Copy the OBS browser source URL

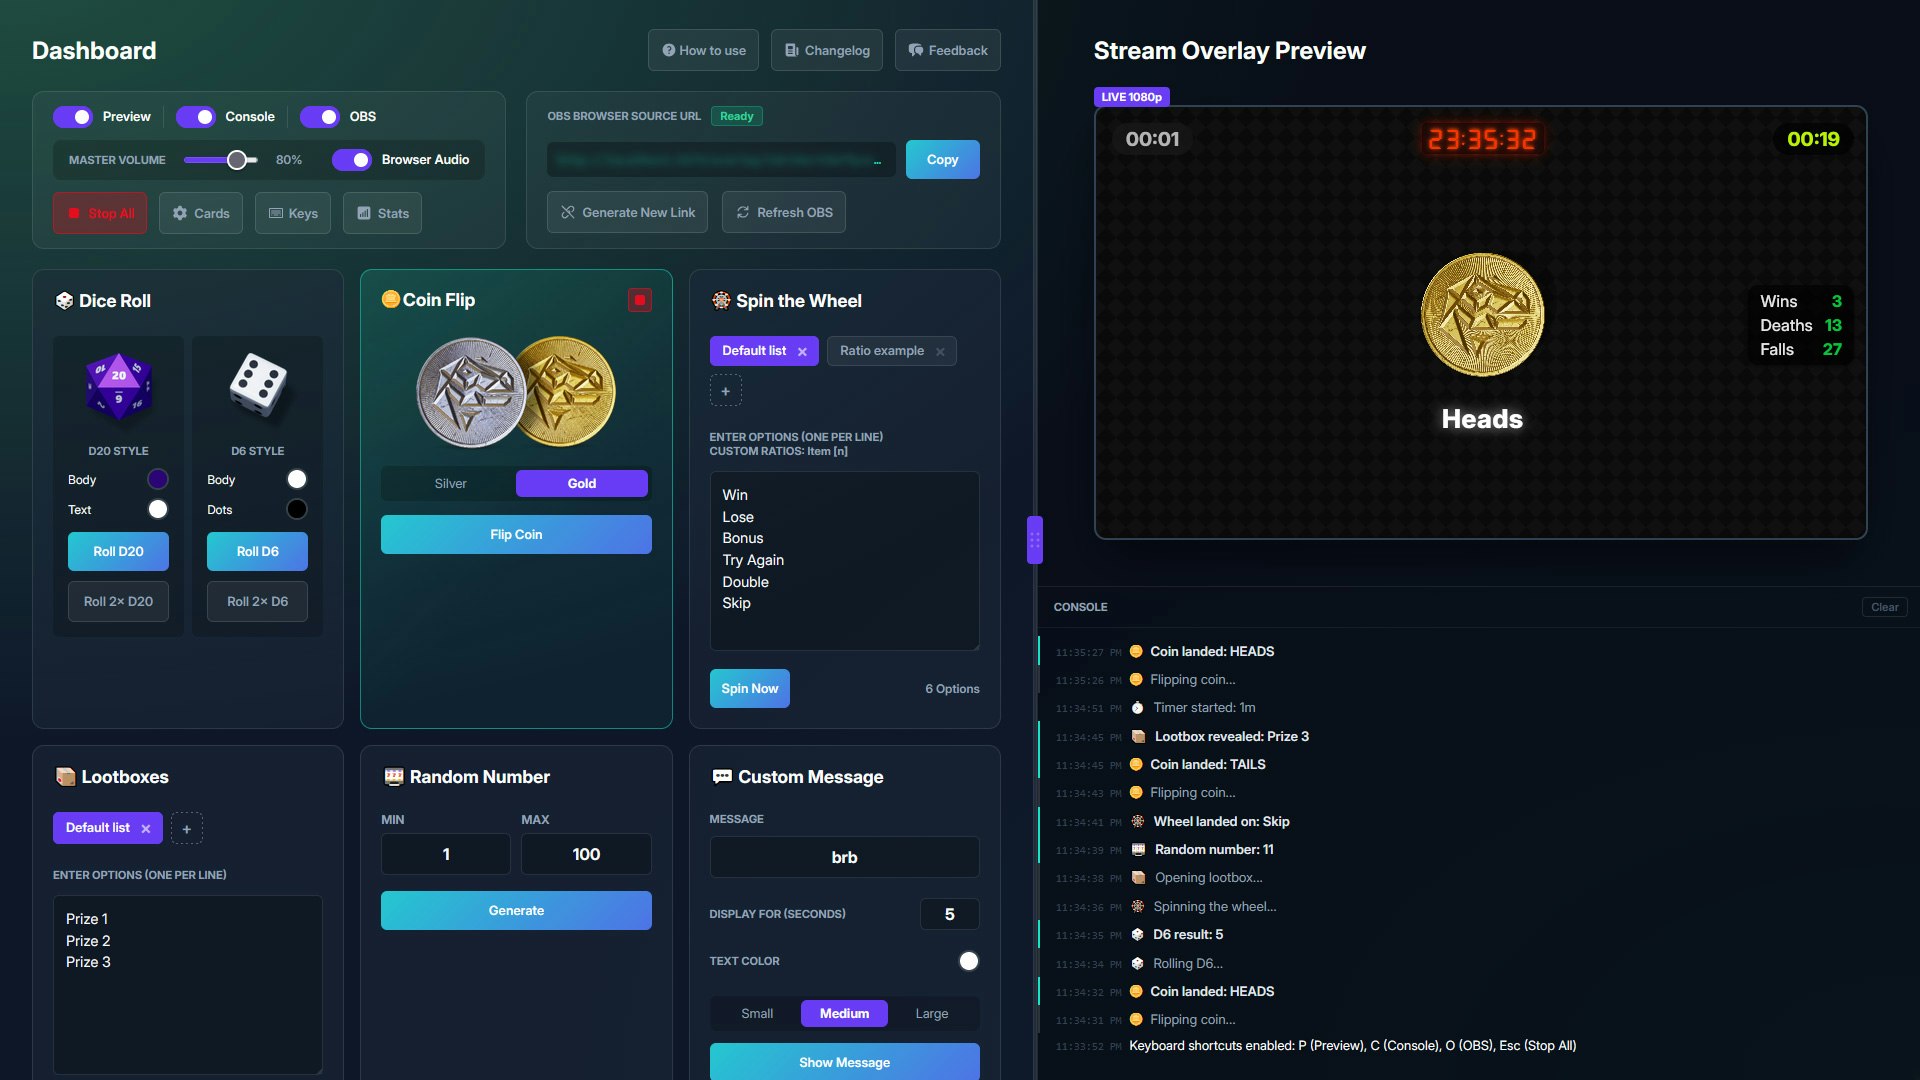pyautogui.click(x=942, y=159)
